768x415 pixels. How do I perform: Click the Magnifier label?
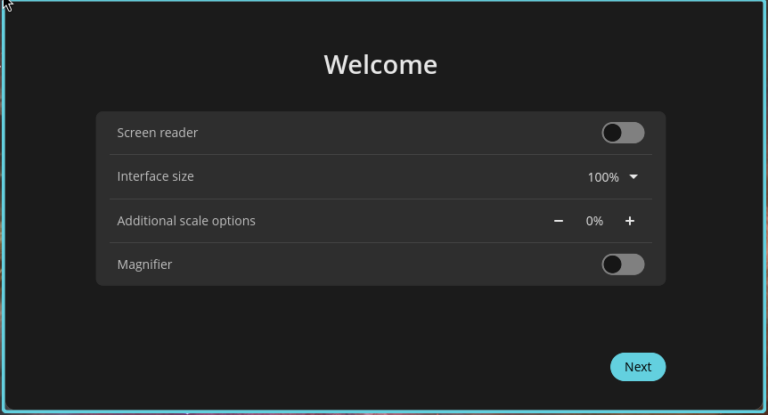click(x=144, y=265)
